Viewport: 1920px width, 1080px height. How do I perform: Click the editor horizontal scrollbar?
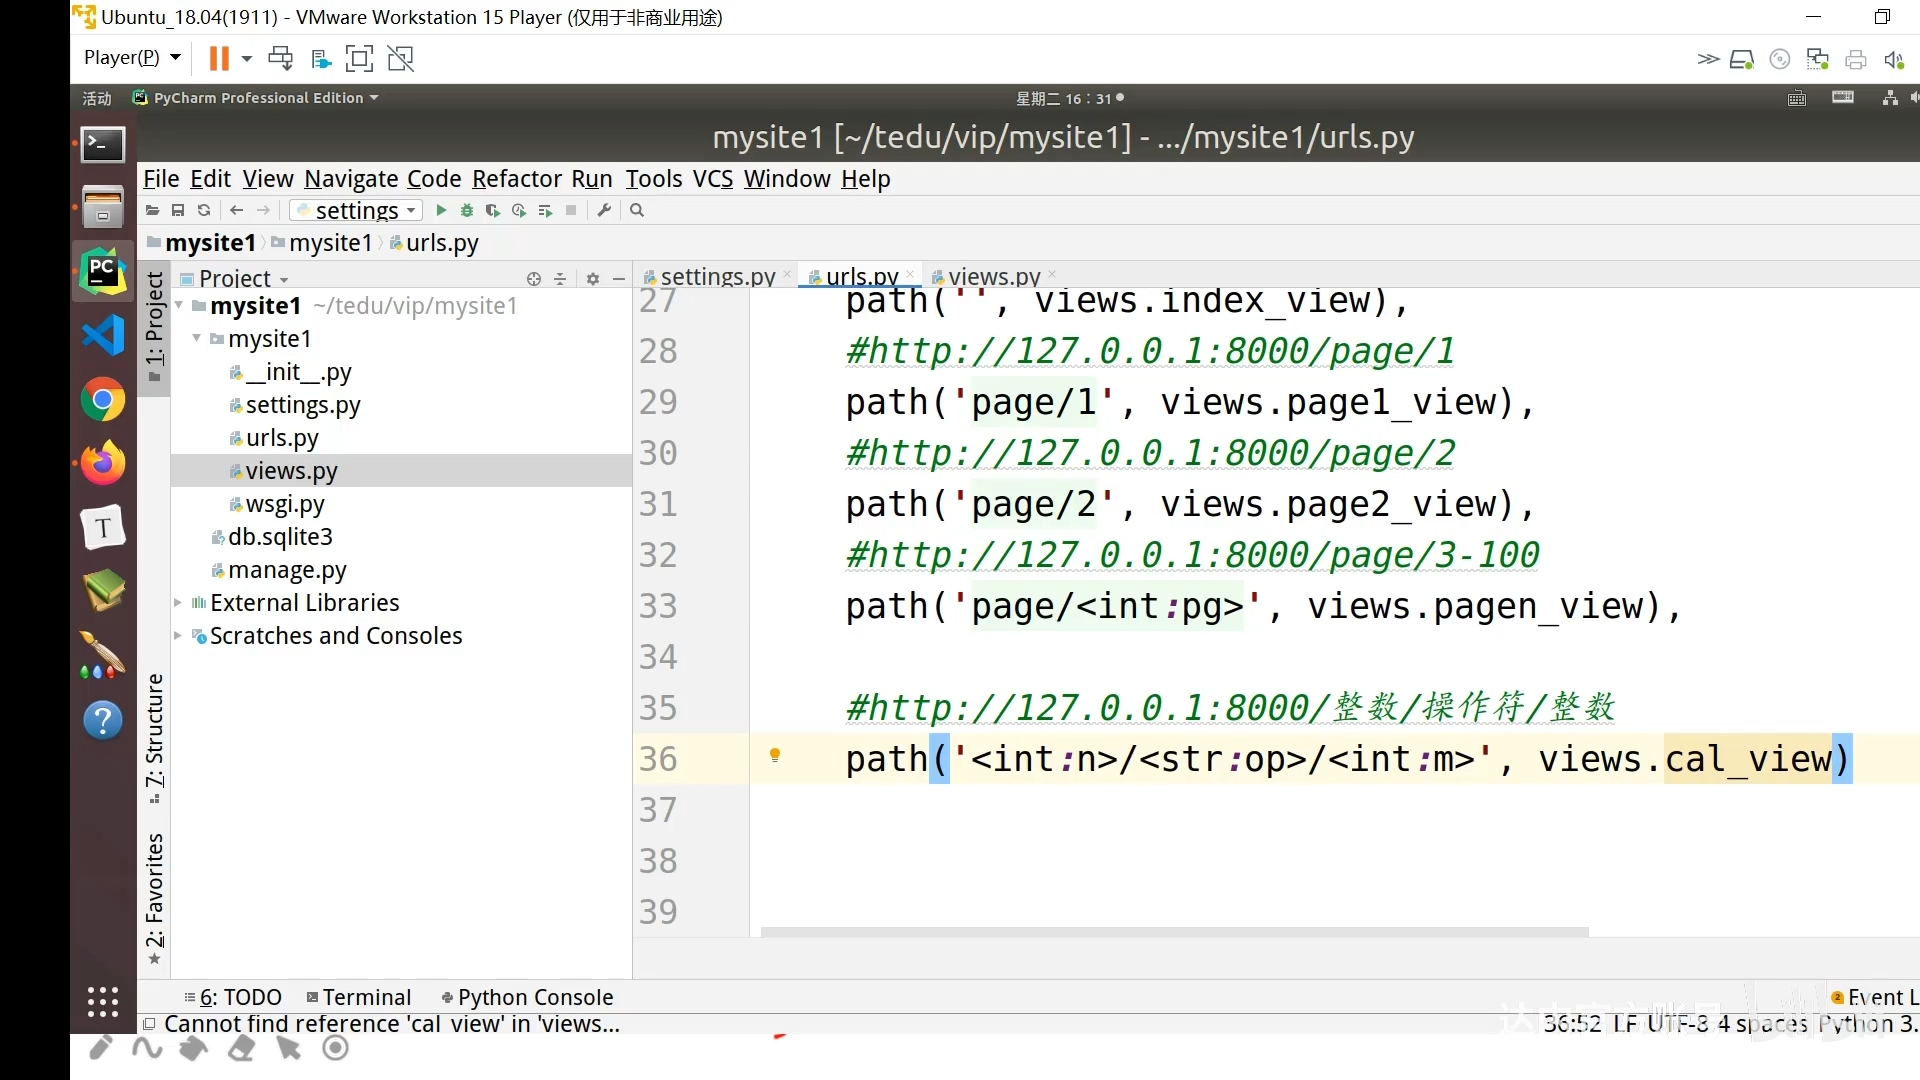point(1174,932)
